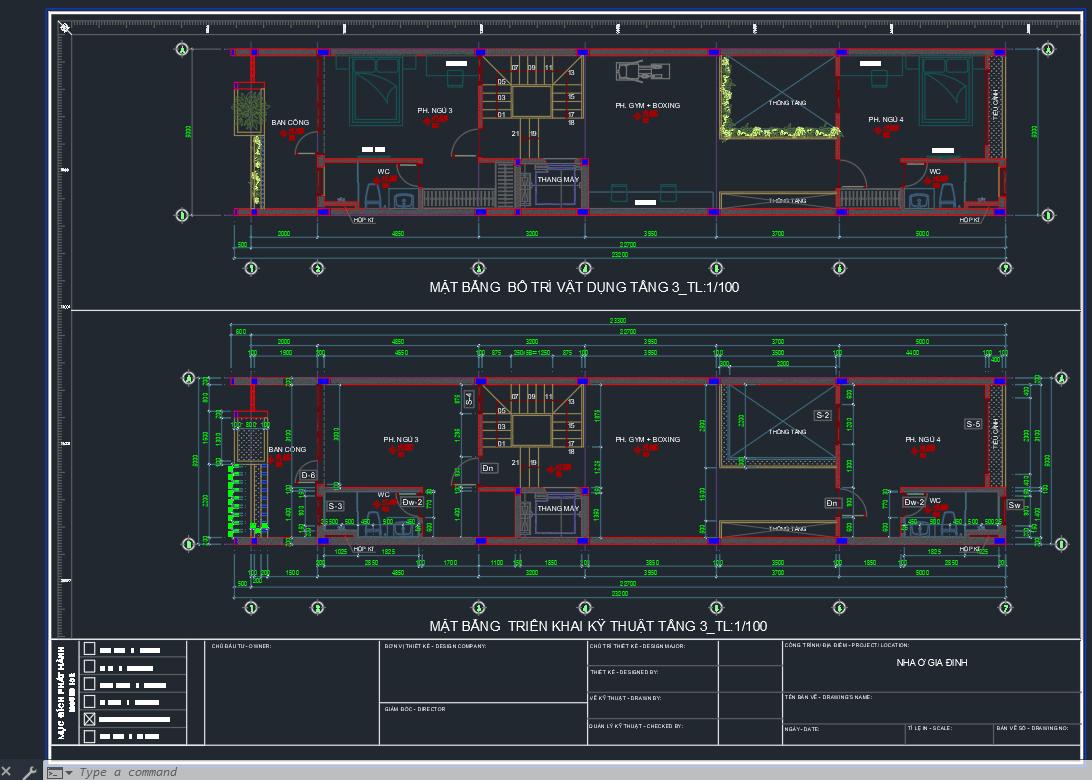Click the X-marked checkbox in title block
The height and width of the screenshot is (780, 1092).
[x=89, y=718]
